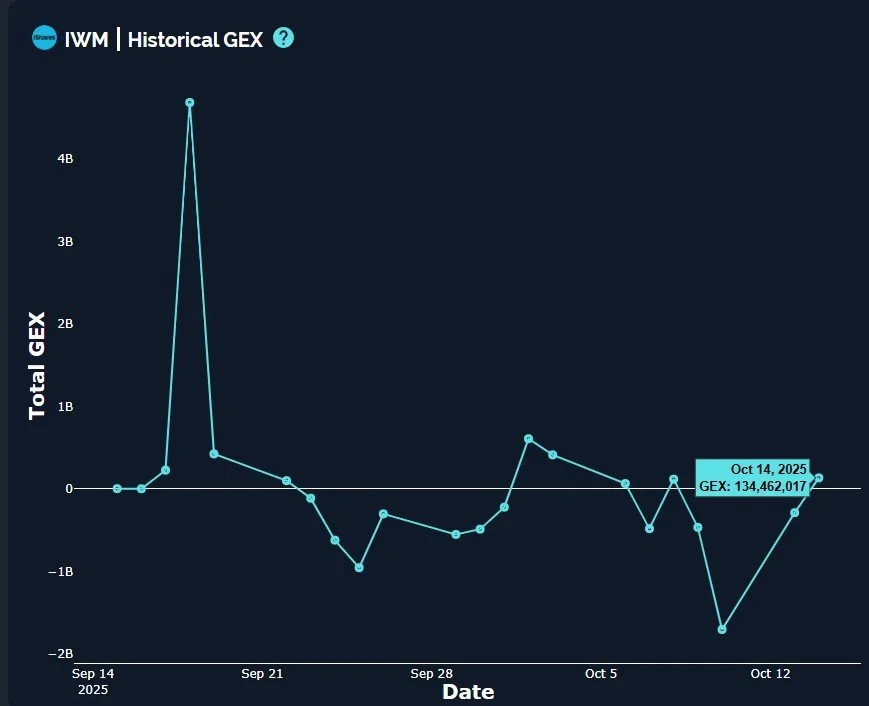The width and height of the screenshot is (869, 706).
Task: Click the 'Oct 12' x-axis label
Action: (770, 674)
